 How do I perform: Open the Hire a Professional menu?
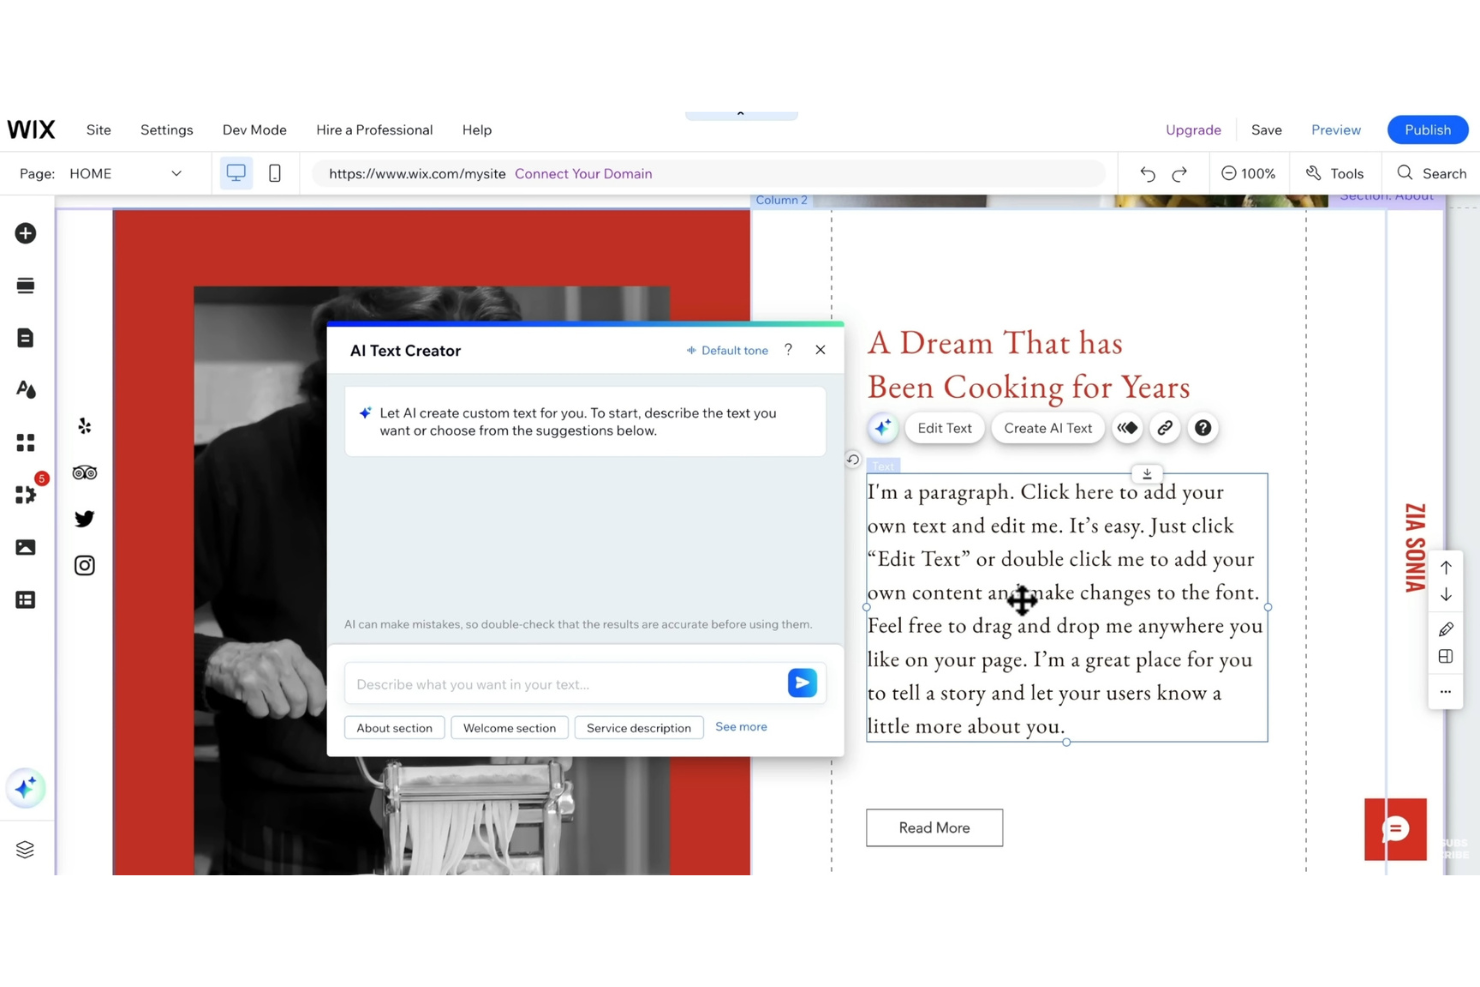pyautogui.click(x=374, y=130)
